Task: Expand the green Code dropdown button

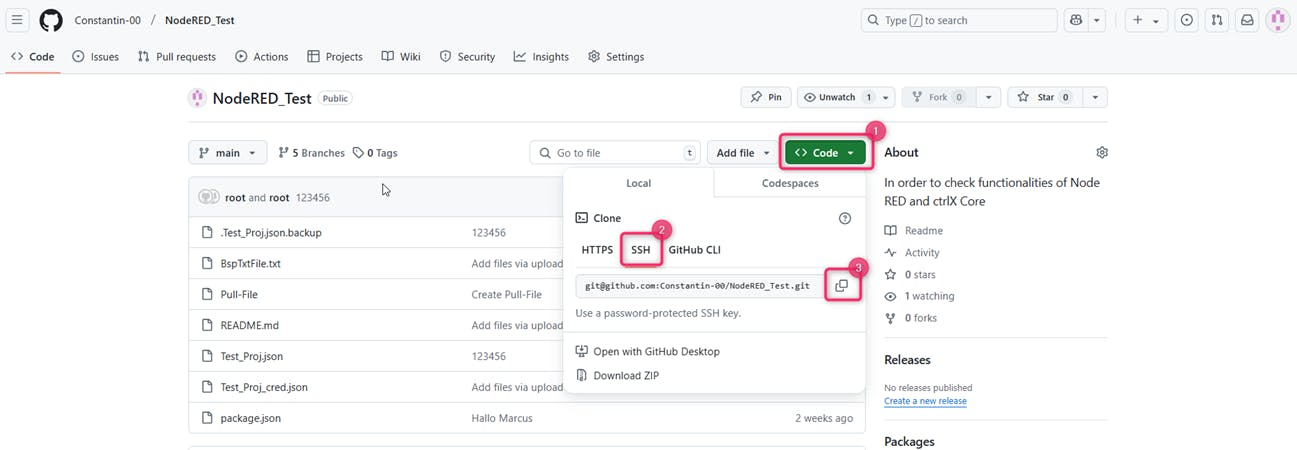Action: [825, 153]
